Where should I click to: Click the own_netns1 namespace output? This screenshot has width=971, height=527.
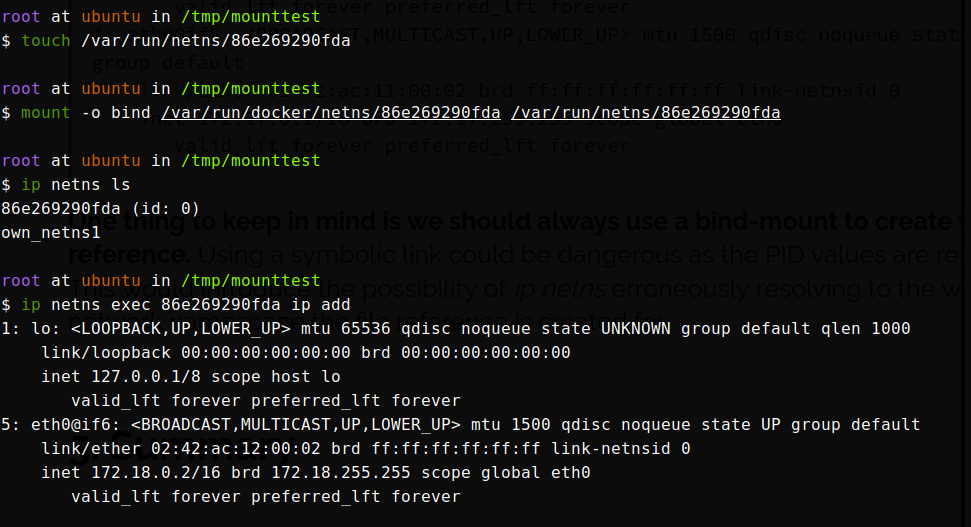pos(51,233)
